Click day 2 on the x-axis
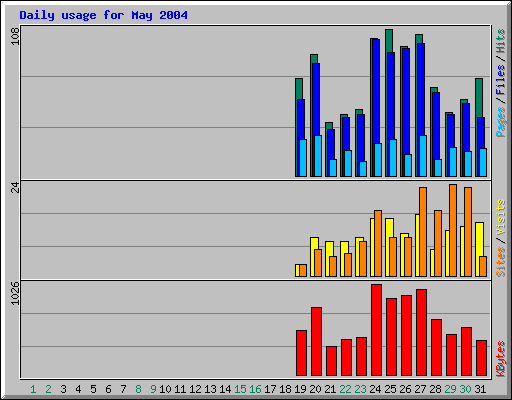 [x=48, y=389]
